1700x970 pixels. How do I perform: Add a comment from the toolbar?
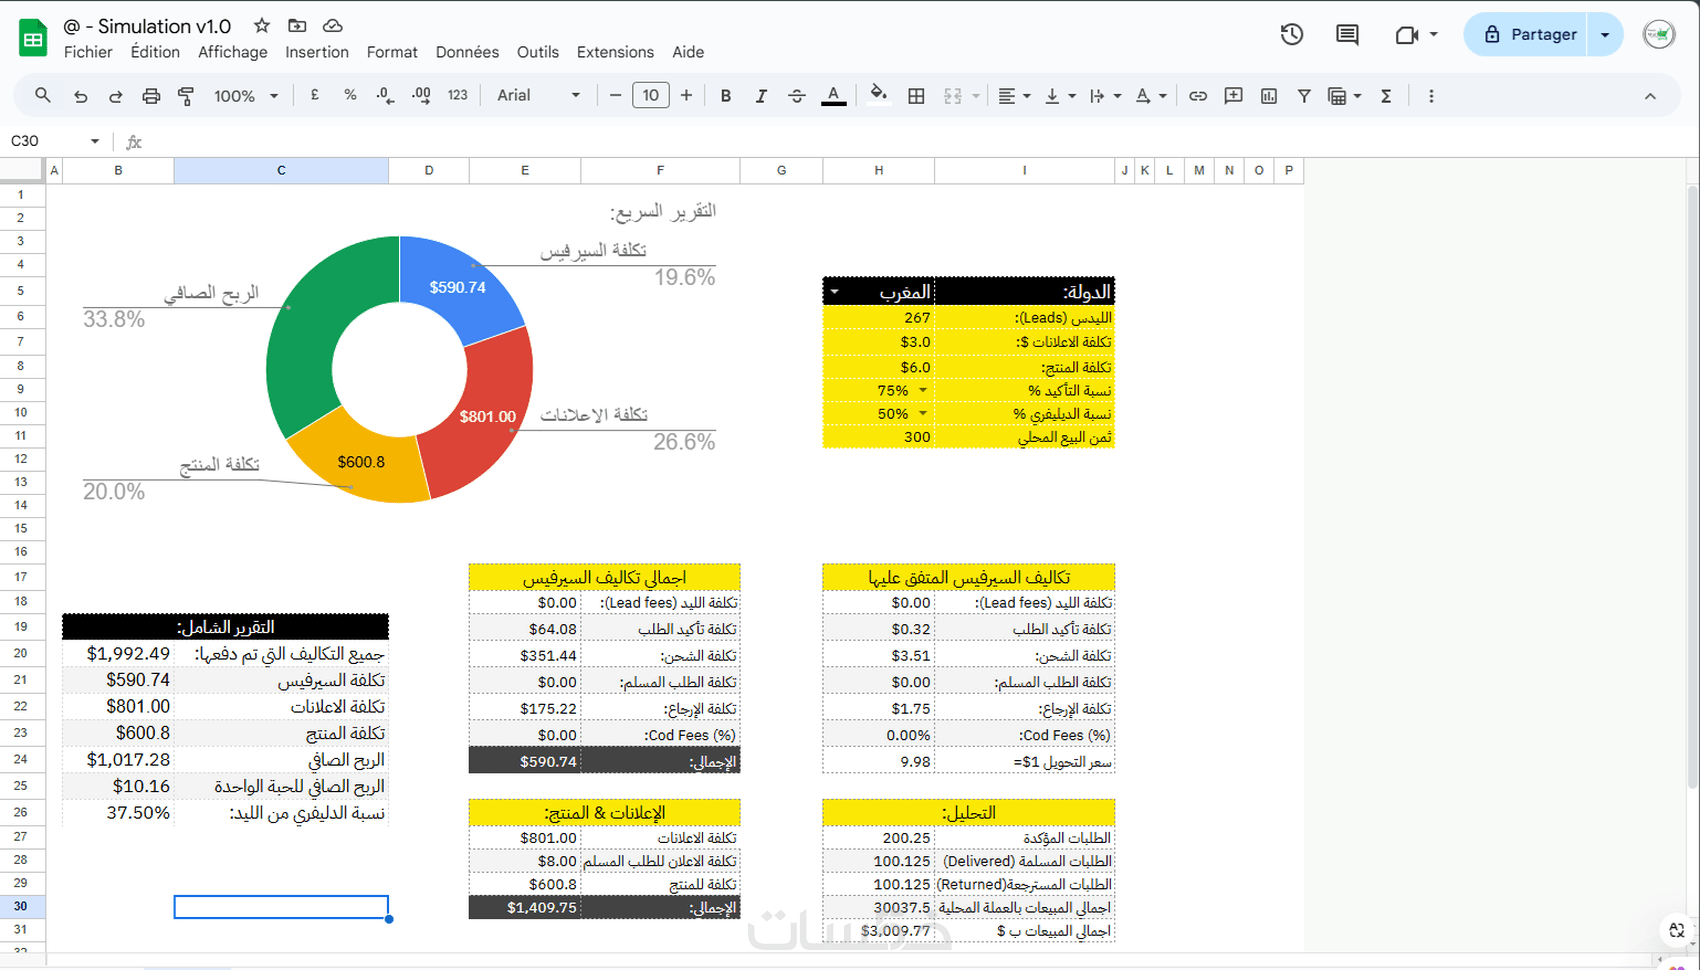click(x=1234, y=96)
